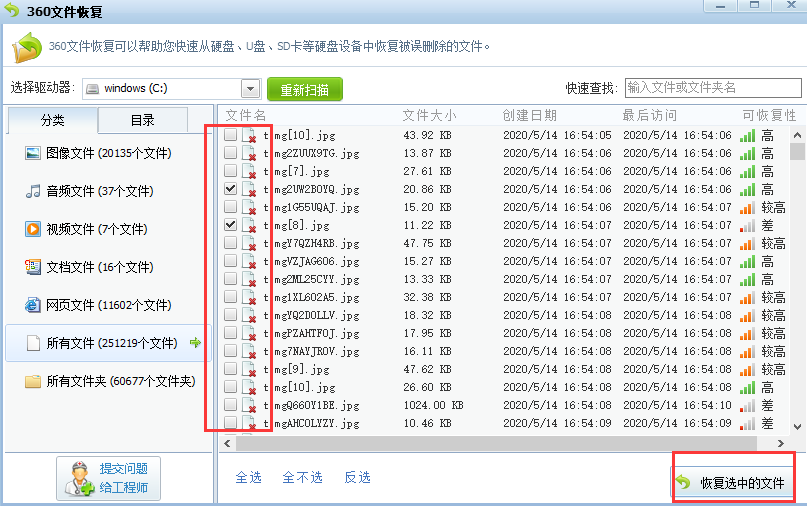Switch to the 分类 tab
807x506 pixels.
tap(52, 120)
